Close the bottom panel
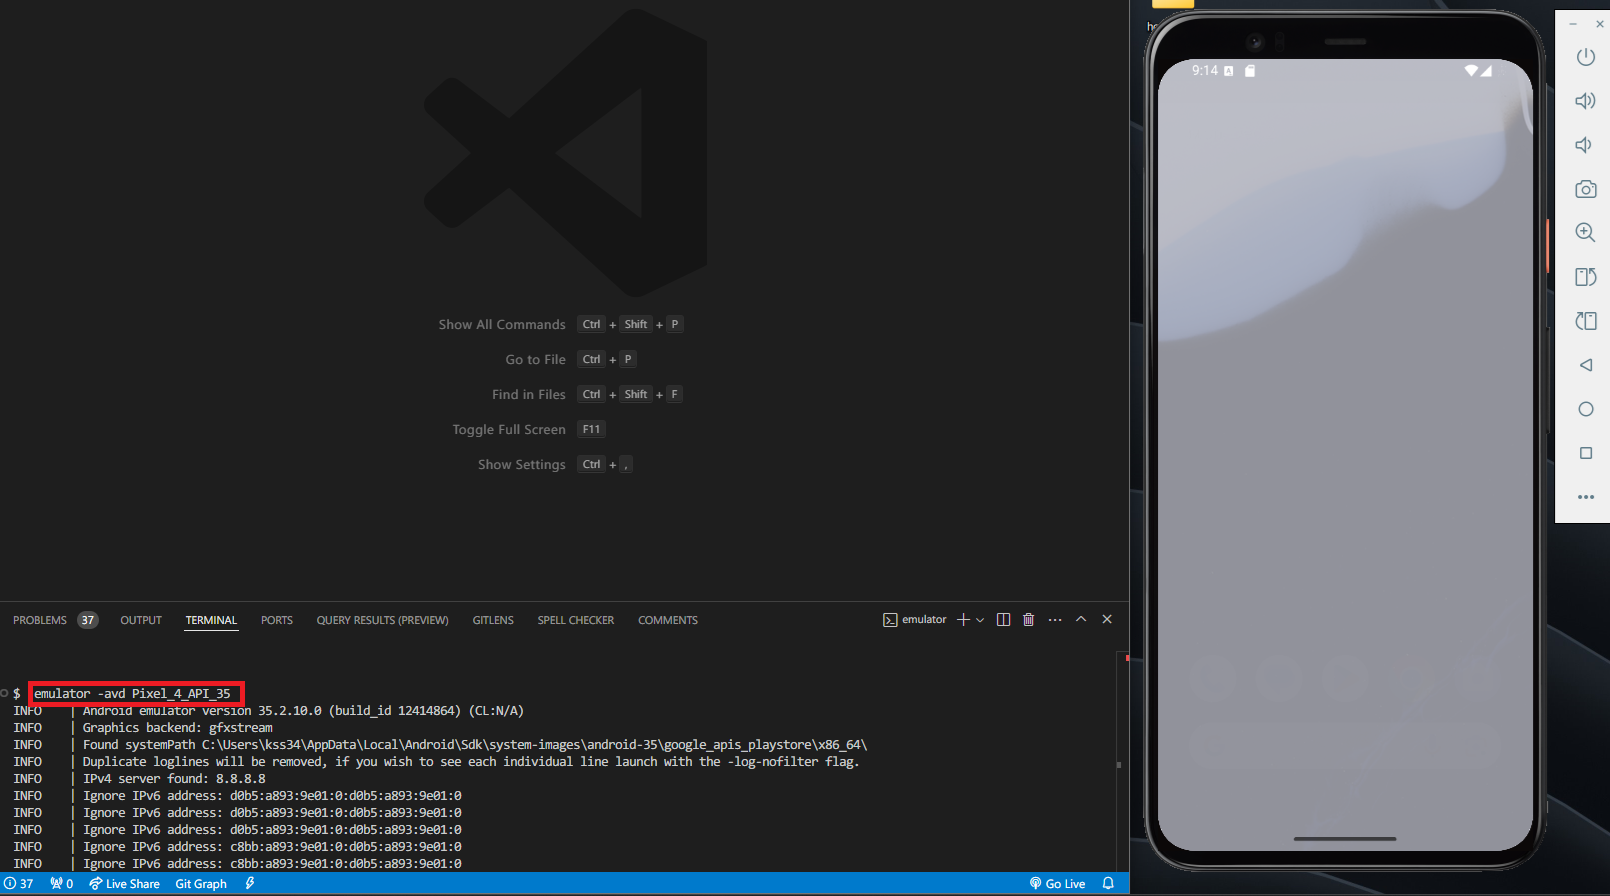The height and width of the screenshot is (896, 1610). click(x=1107, y=620)
